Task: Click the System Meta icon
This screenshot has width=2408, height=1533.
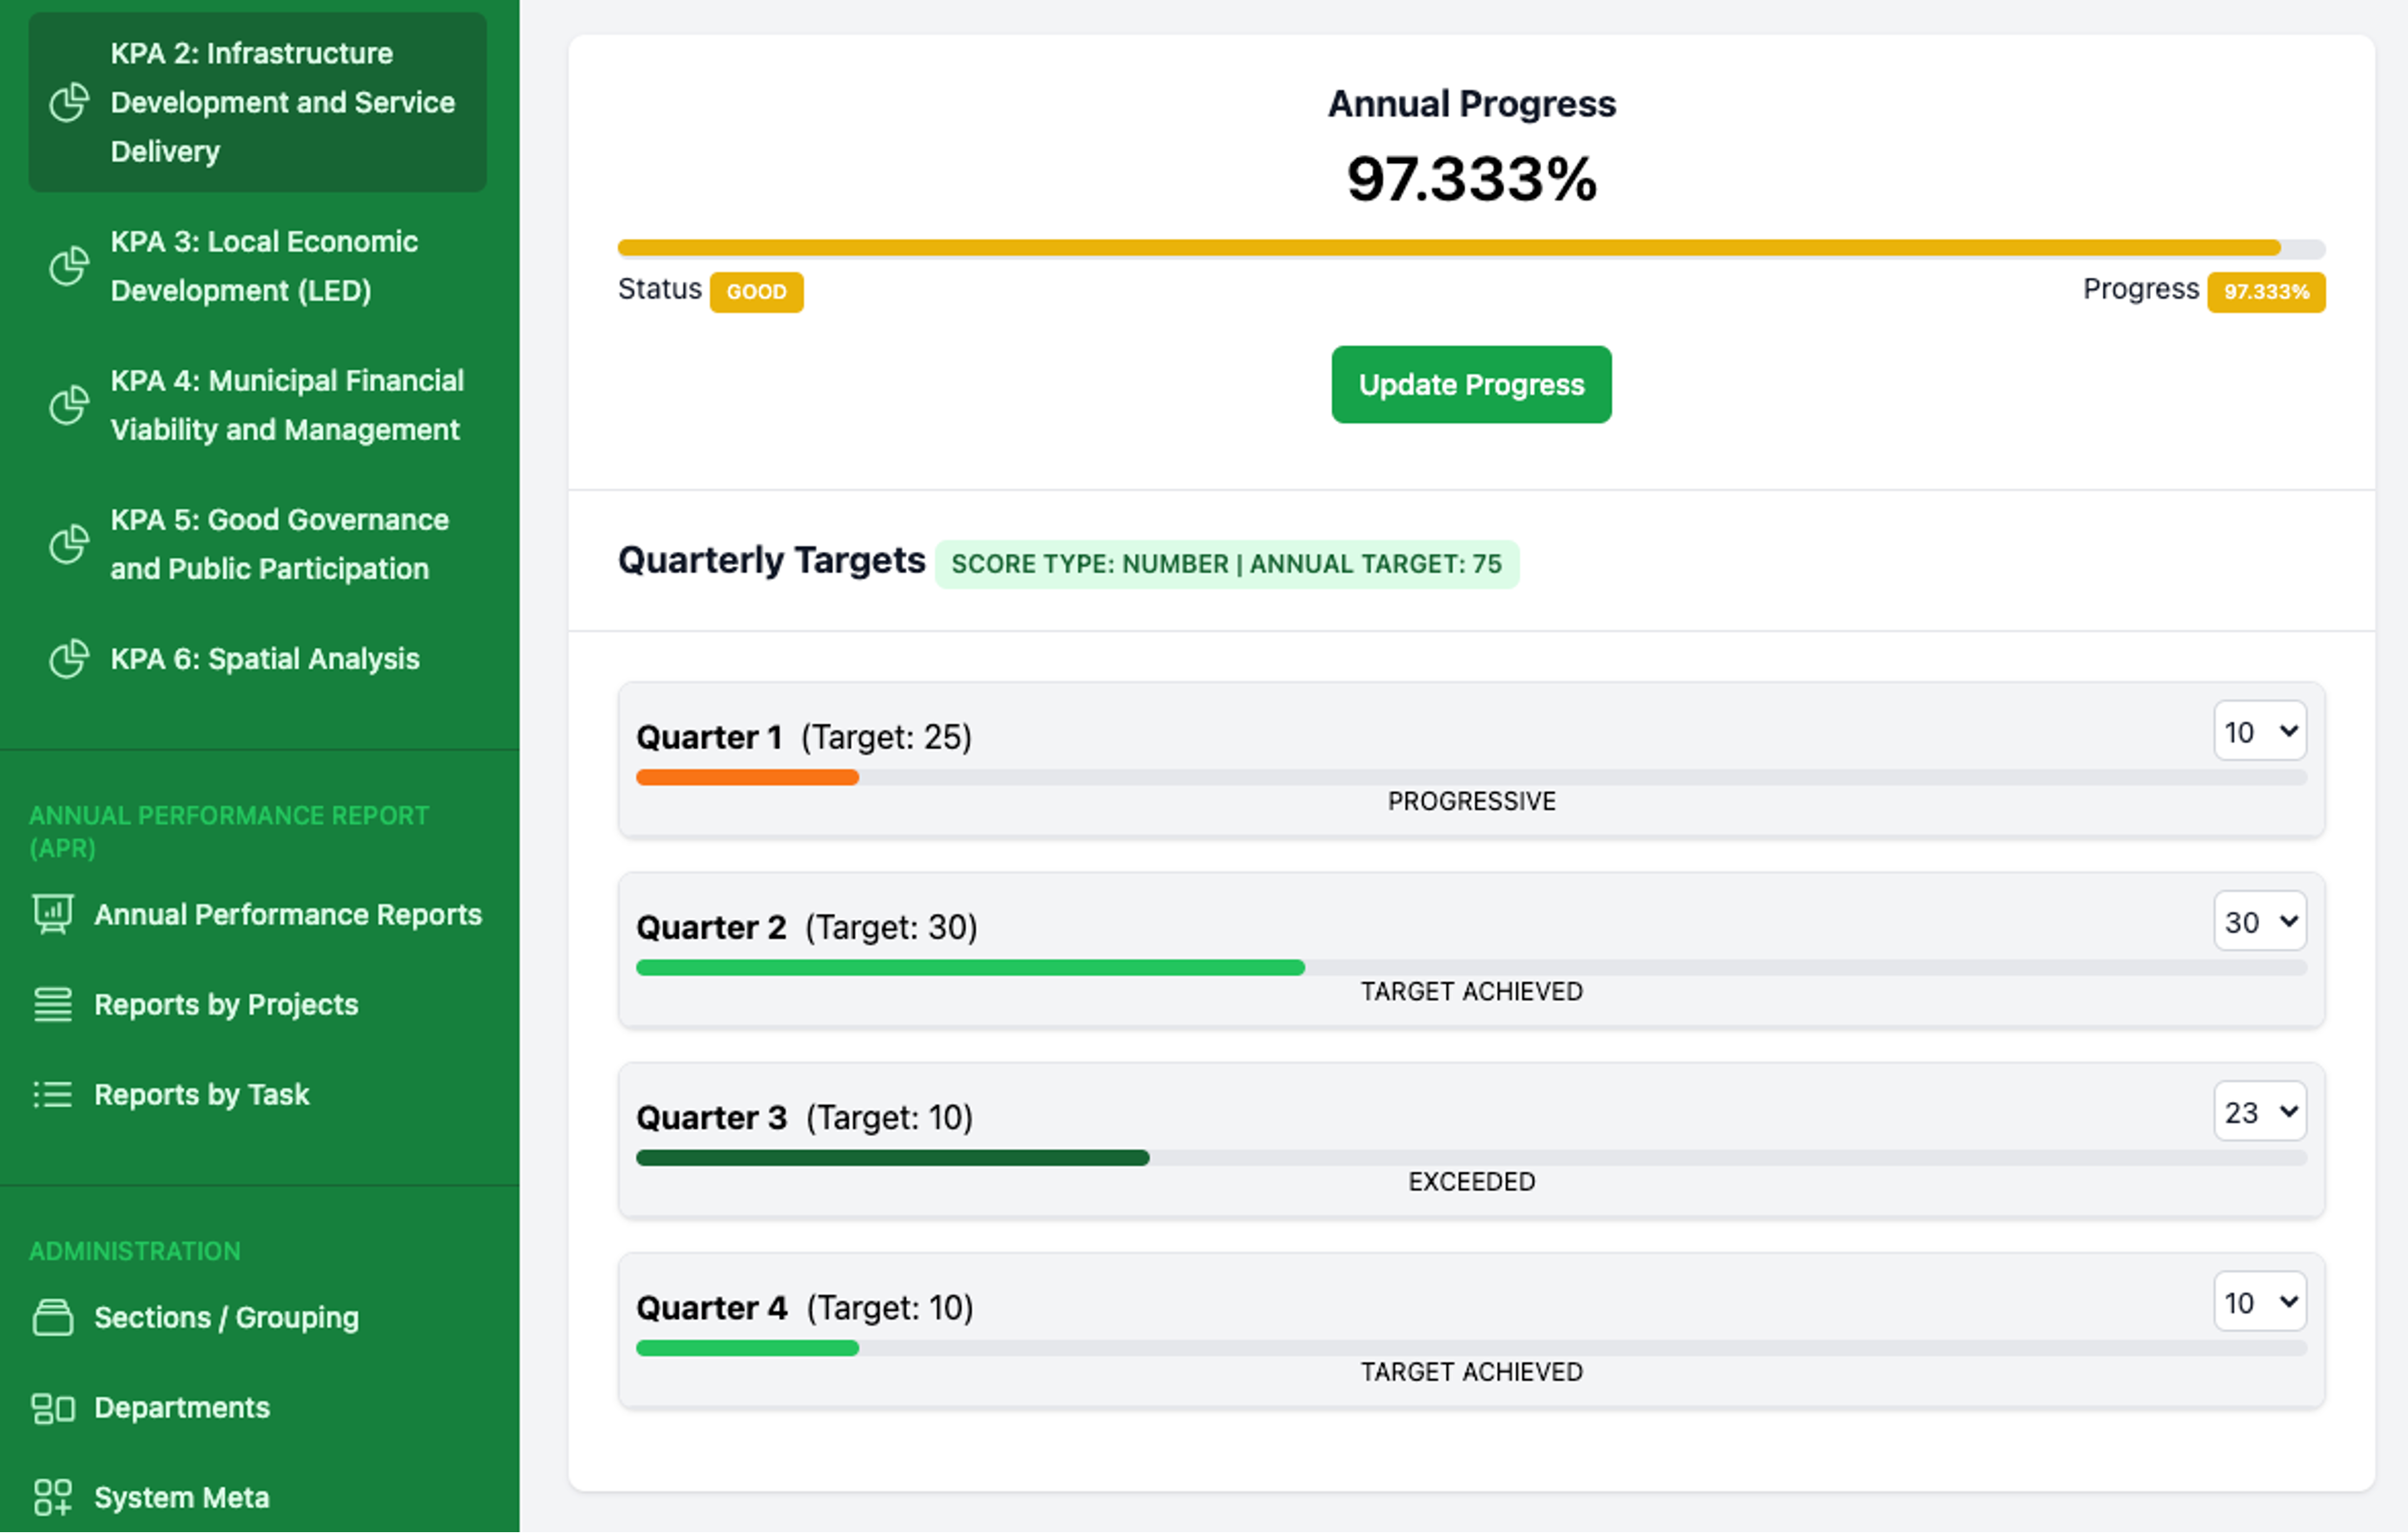Action: pos(53,1498)
